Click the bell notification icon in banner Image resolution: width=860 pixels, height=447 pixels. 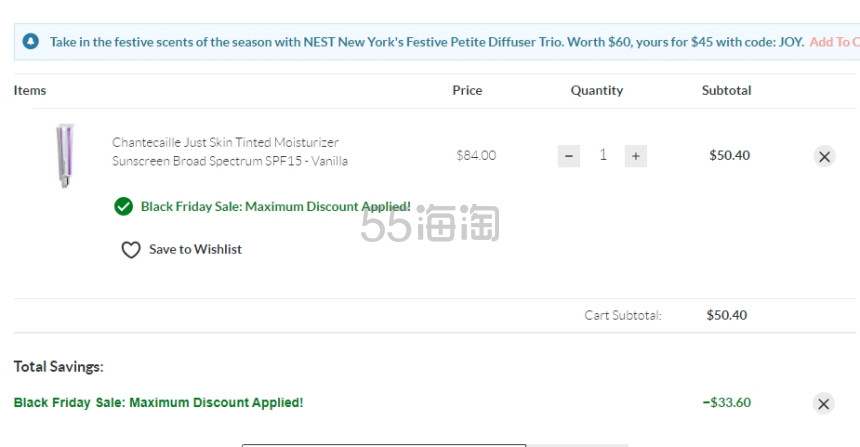[31, 41]
